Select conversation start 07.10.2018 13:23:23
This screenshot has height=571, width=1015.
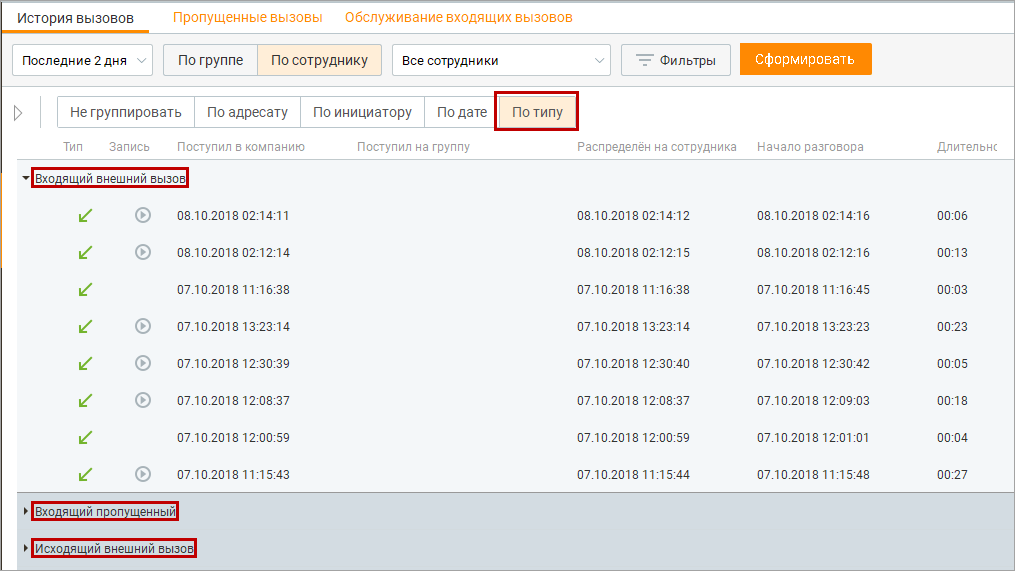(x=813, y=326)
